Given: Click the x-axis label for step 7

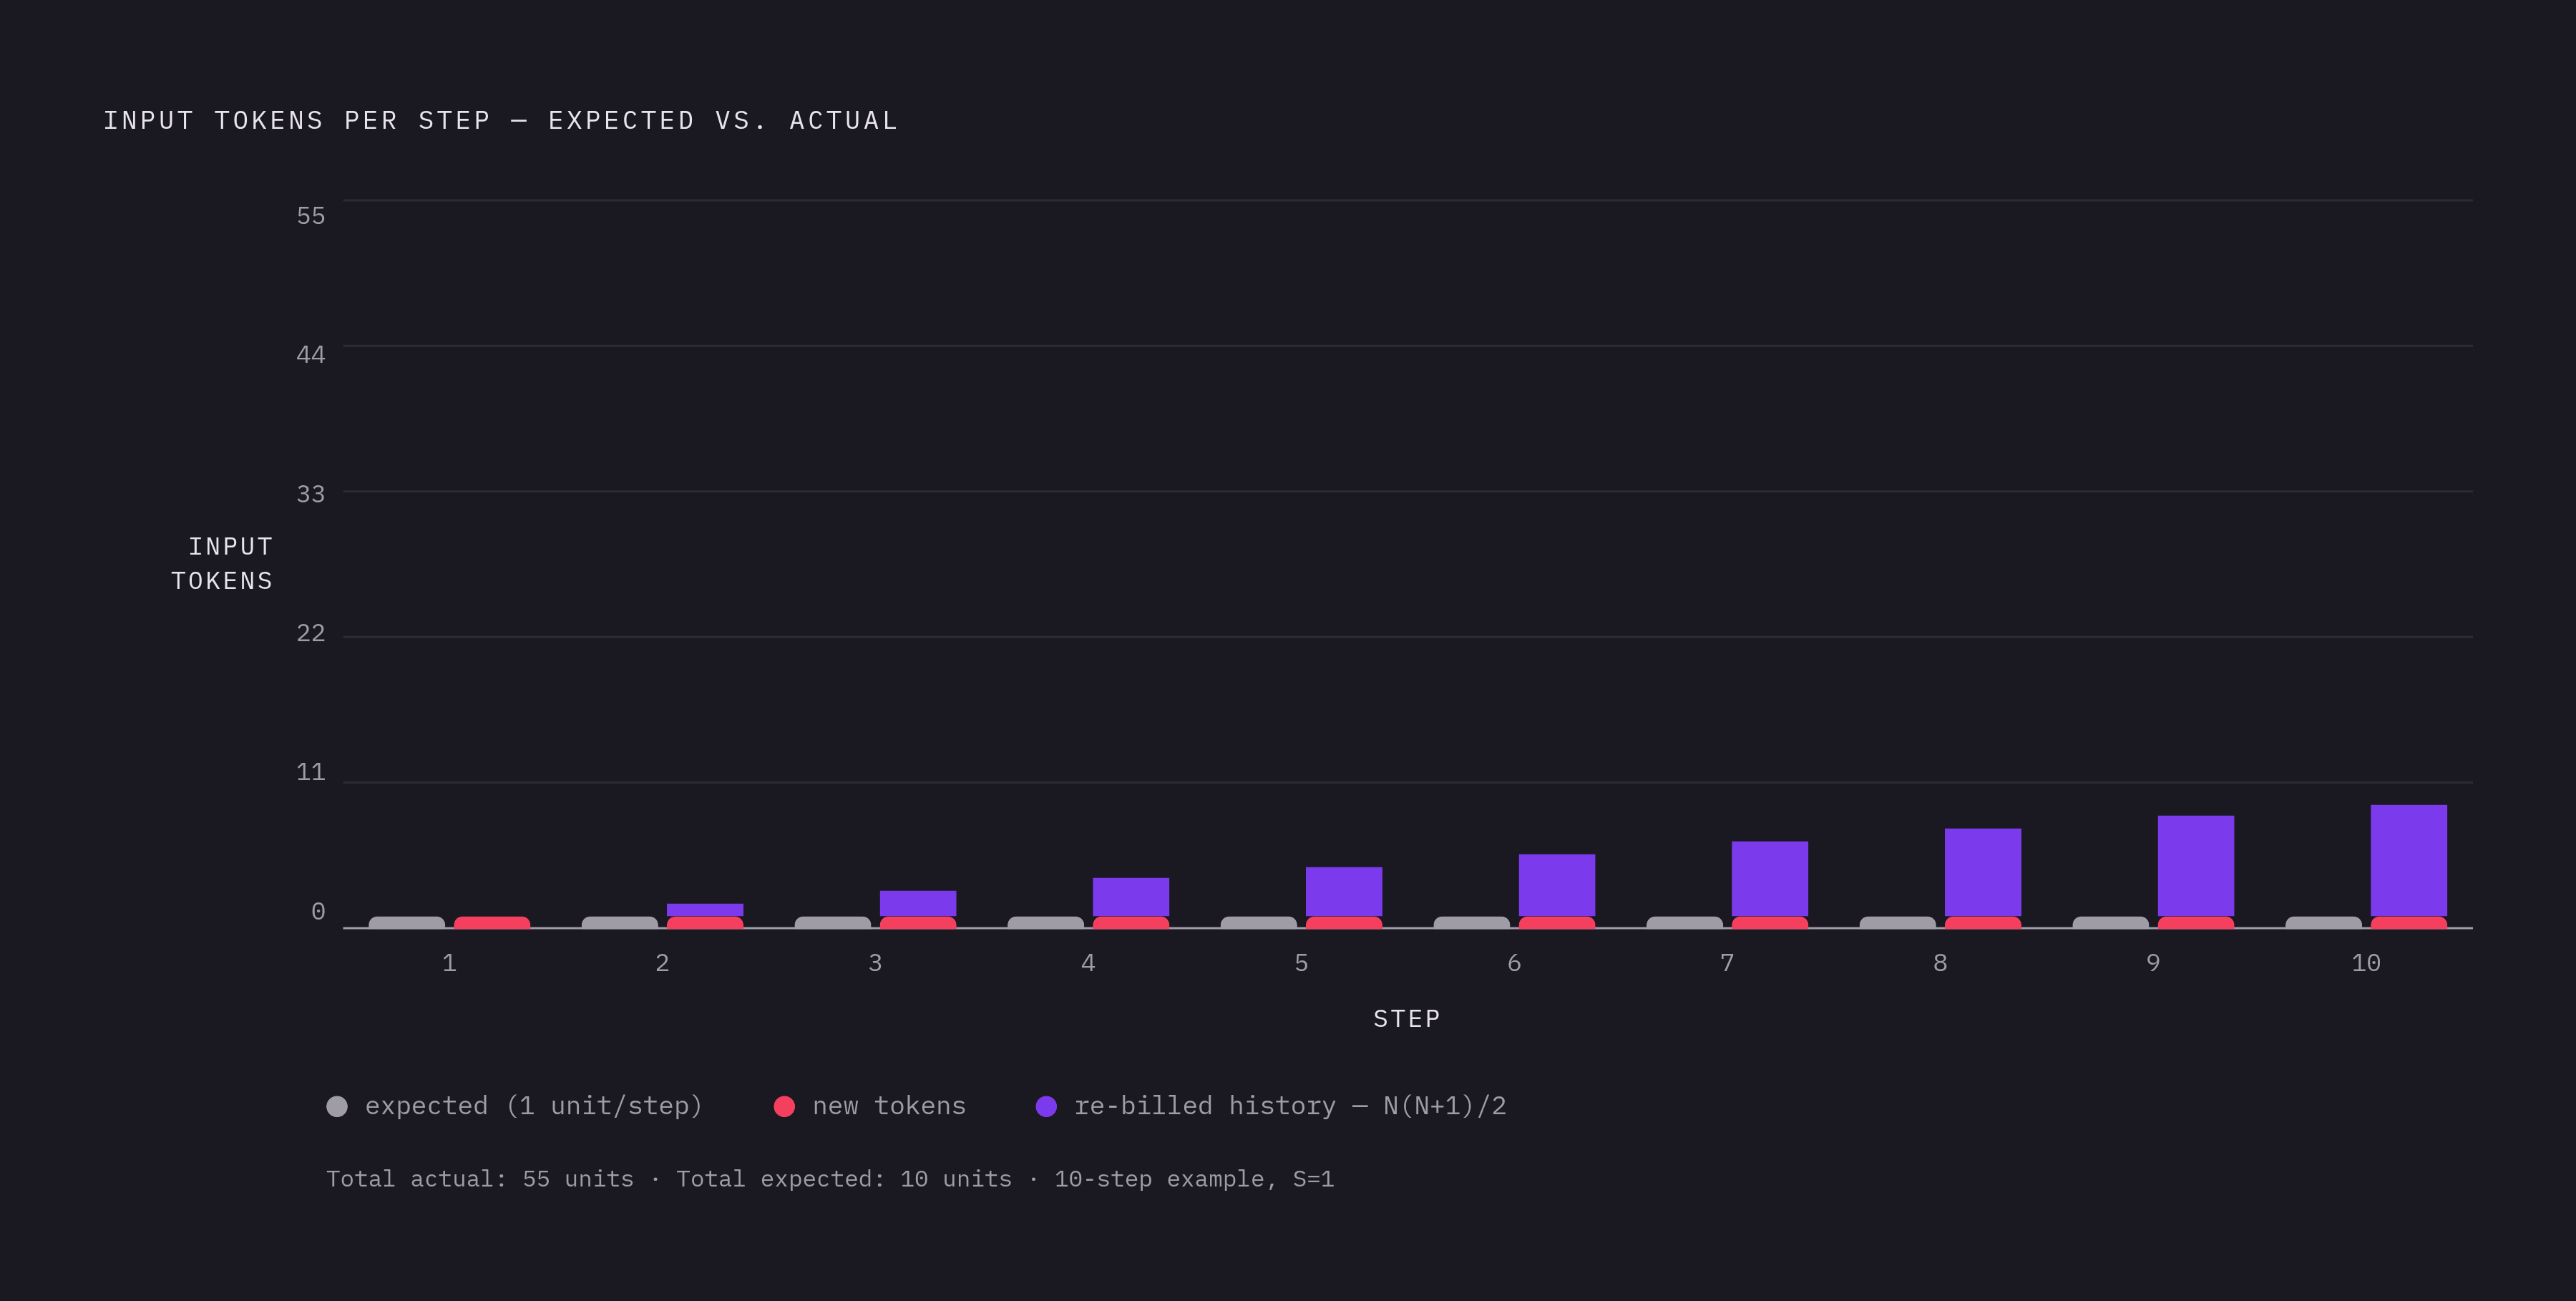Looking at the screenshot, I should [1727, 963].
